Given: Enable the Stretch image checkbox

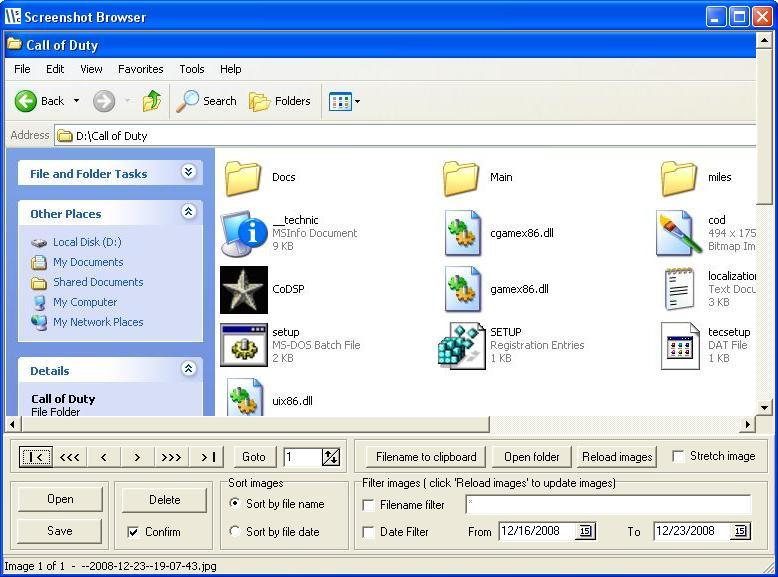Looking at the screenshot, I should pos(678,456).
